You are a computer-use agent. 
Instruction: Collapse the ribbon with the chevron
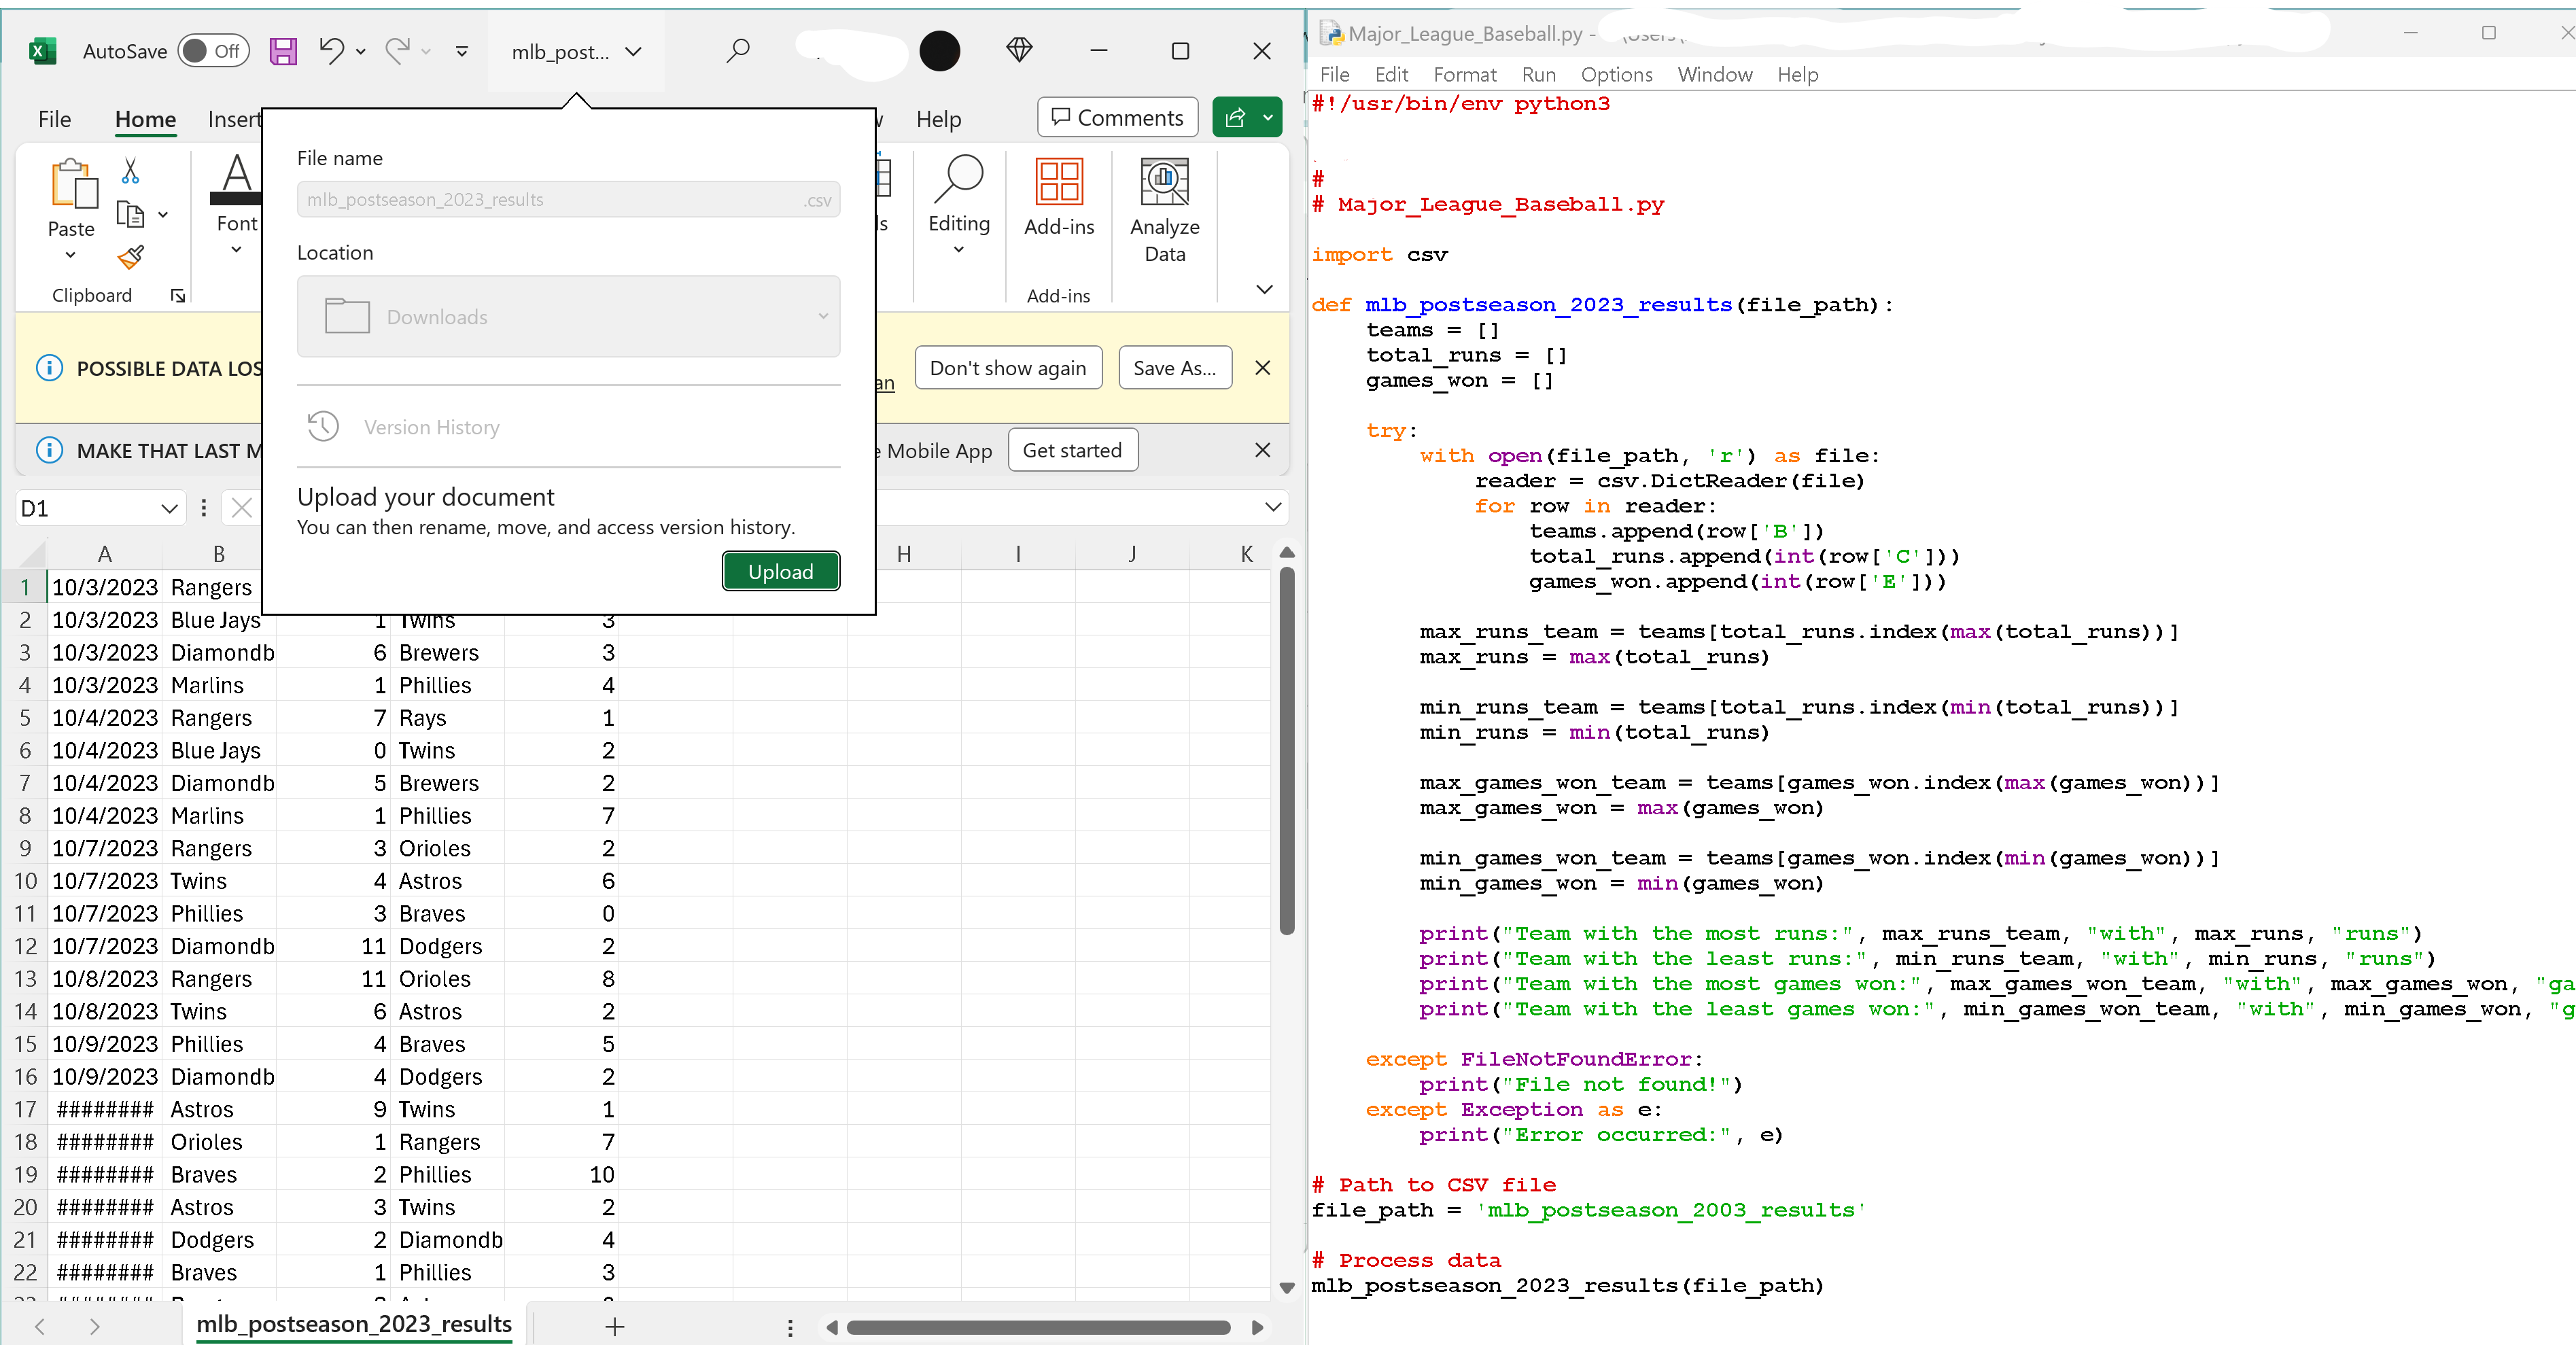1264,290
